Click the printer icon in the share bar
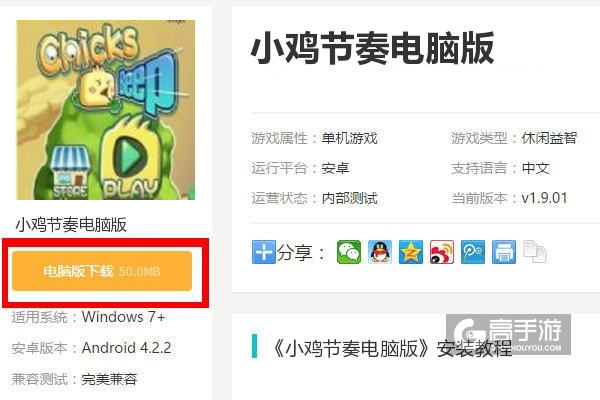This screenshot has width=600, height=400. (504, 252)
